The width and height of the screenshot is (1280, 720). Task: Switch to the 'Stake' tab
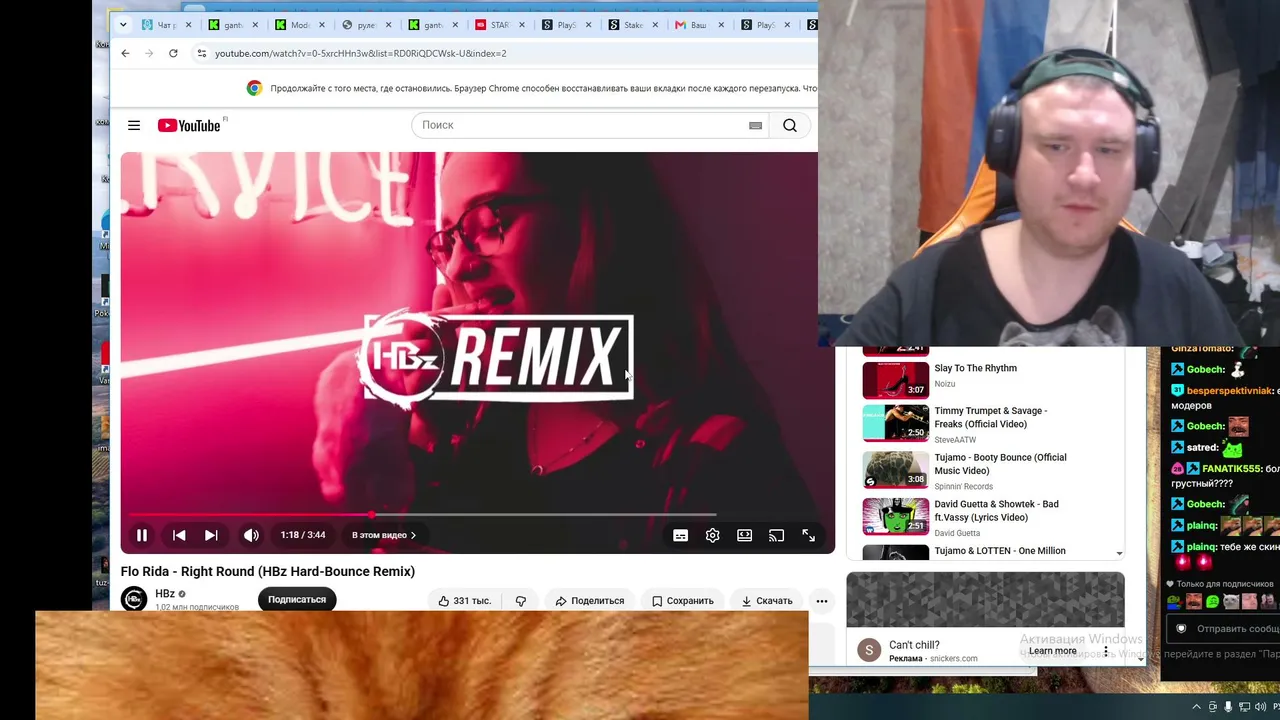coord(627,25)
